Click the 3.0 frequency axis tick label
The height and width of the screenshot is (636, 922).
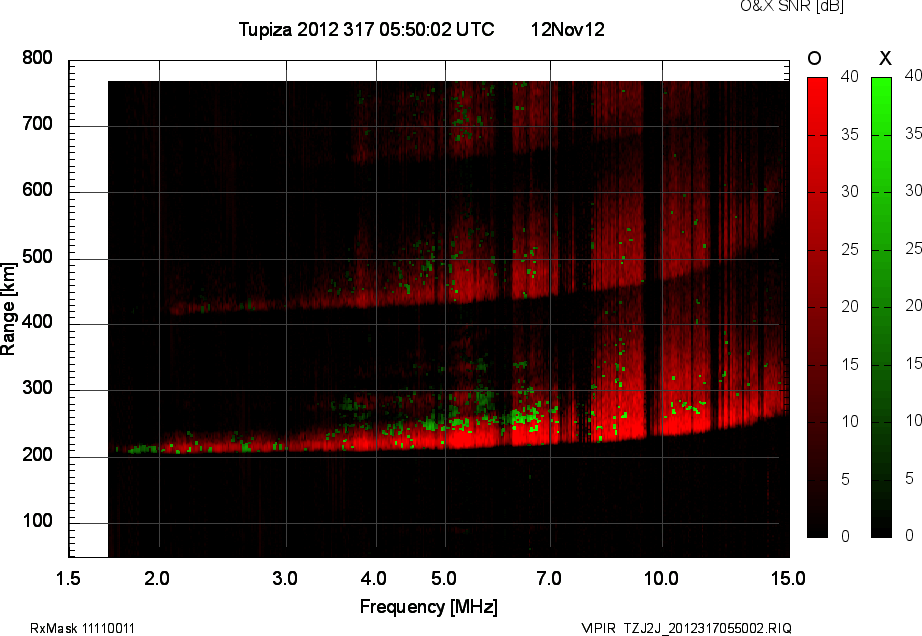pyautogui.click(x=286, y=578)
